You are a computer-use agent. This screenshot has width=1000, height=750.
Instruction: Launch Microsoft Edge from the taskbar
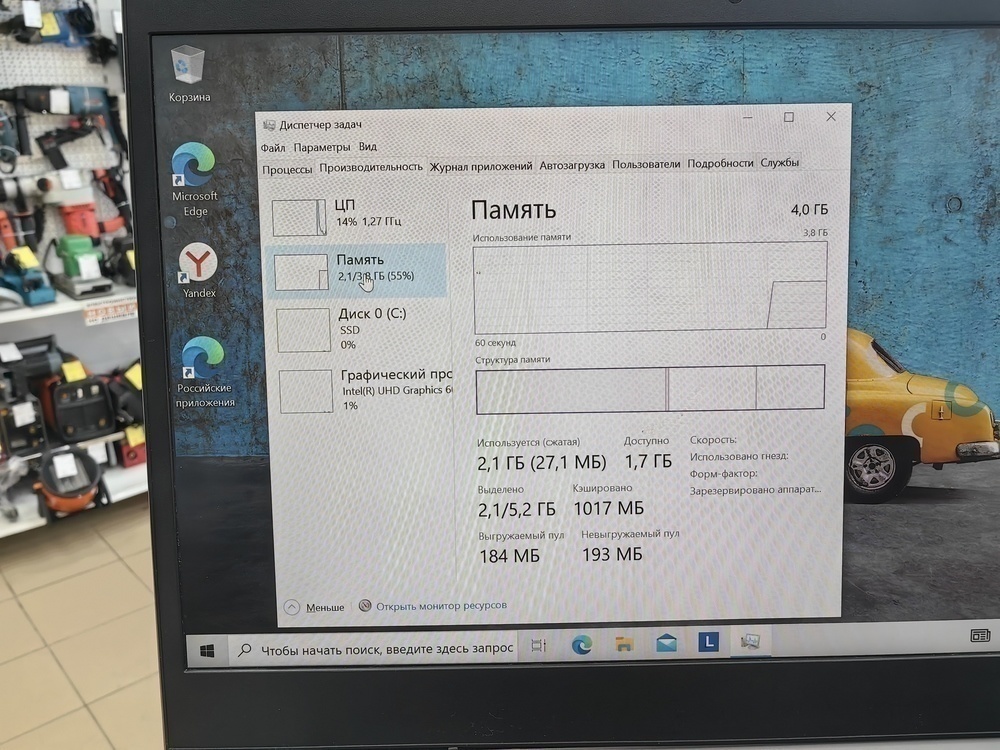(579, 646)
